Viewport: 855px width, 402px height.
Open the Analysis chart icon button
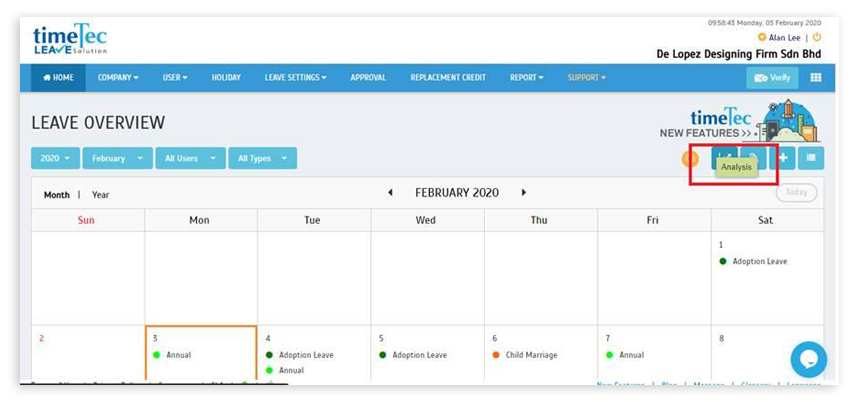pos(724,158)
